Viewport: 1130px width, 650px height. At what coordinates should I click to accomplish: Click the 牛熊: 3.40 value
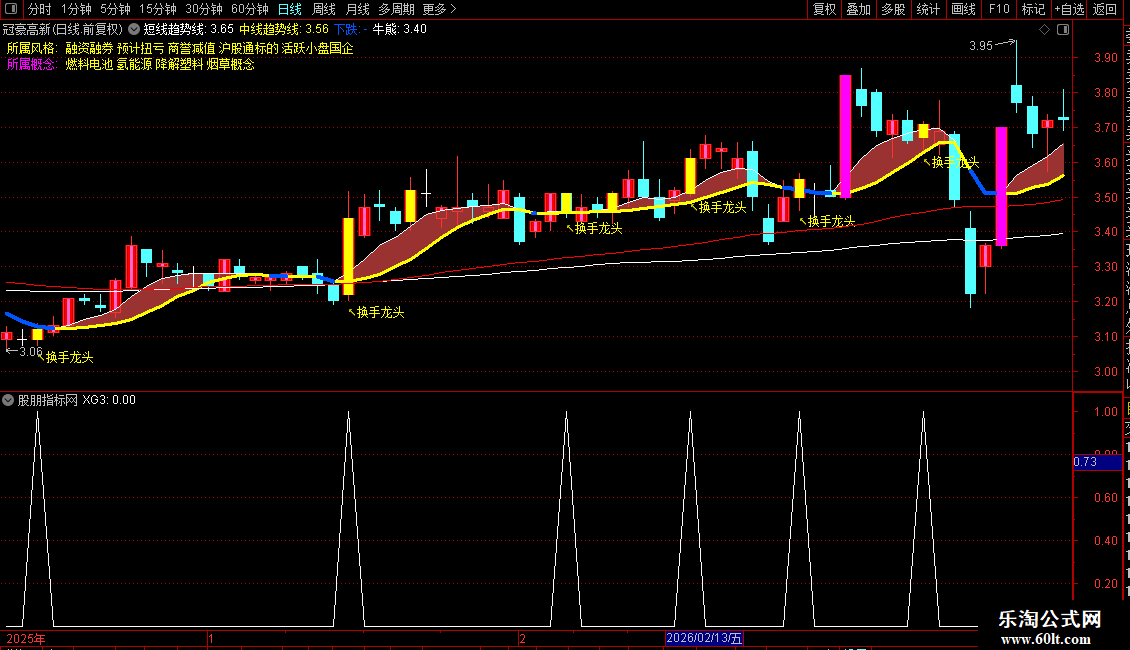399,30
